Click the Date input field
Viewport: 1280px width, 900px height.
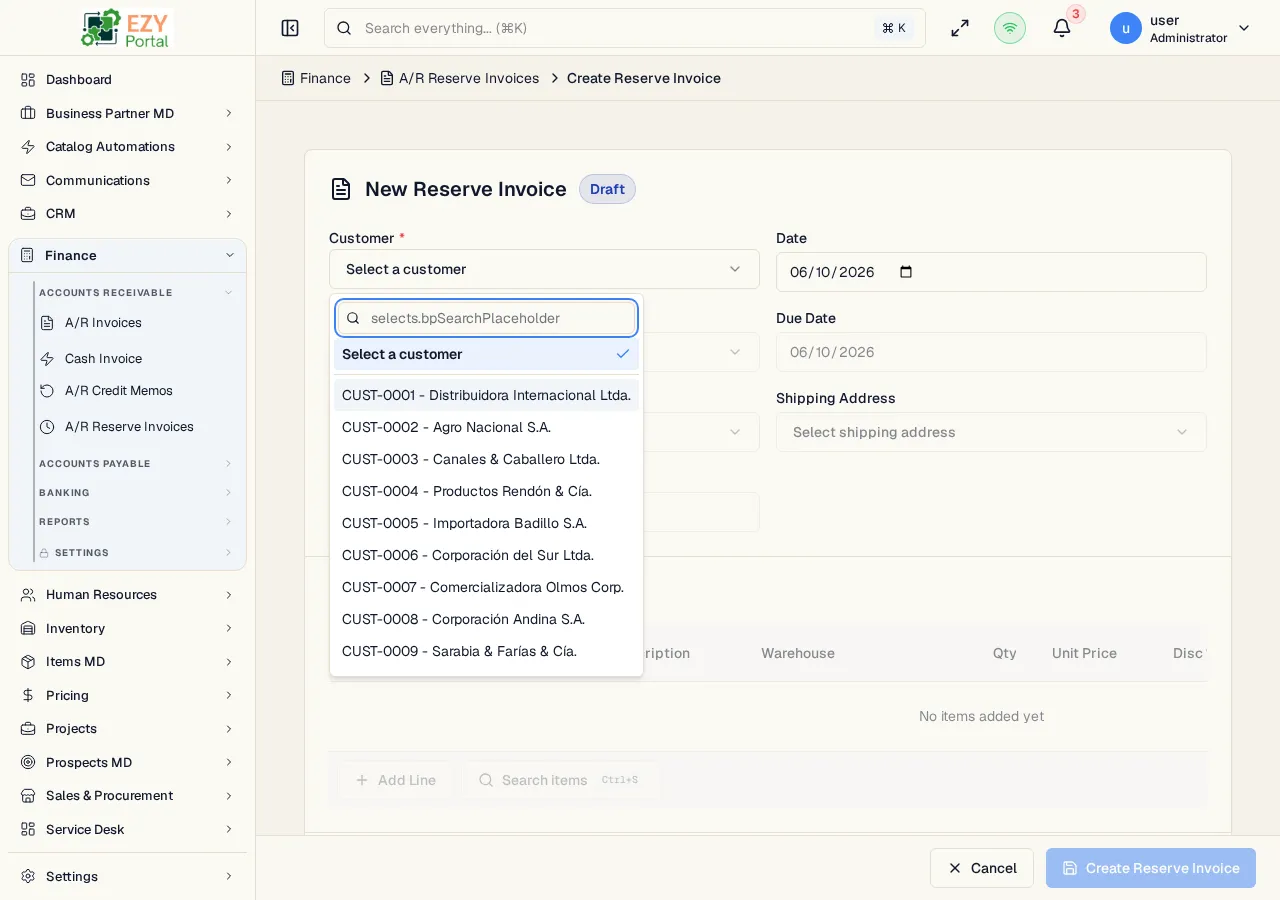click(x=991, y=272)
